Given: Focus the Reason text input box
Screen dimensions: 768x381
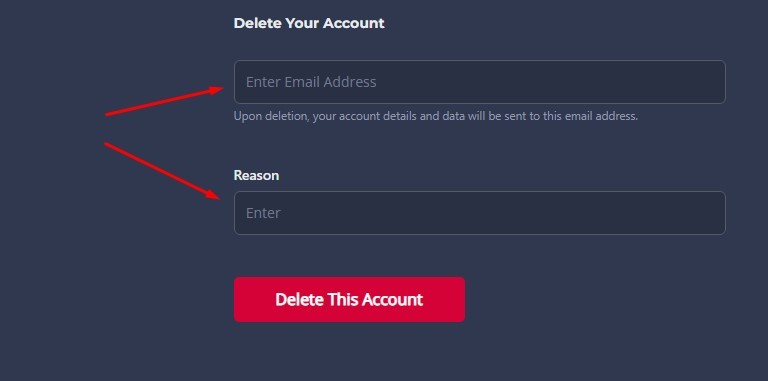Looking at the screenshot, I should pos(480,213).
